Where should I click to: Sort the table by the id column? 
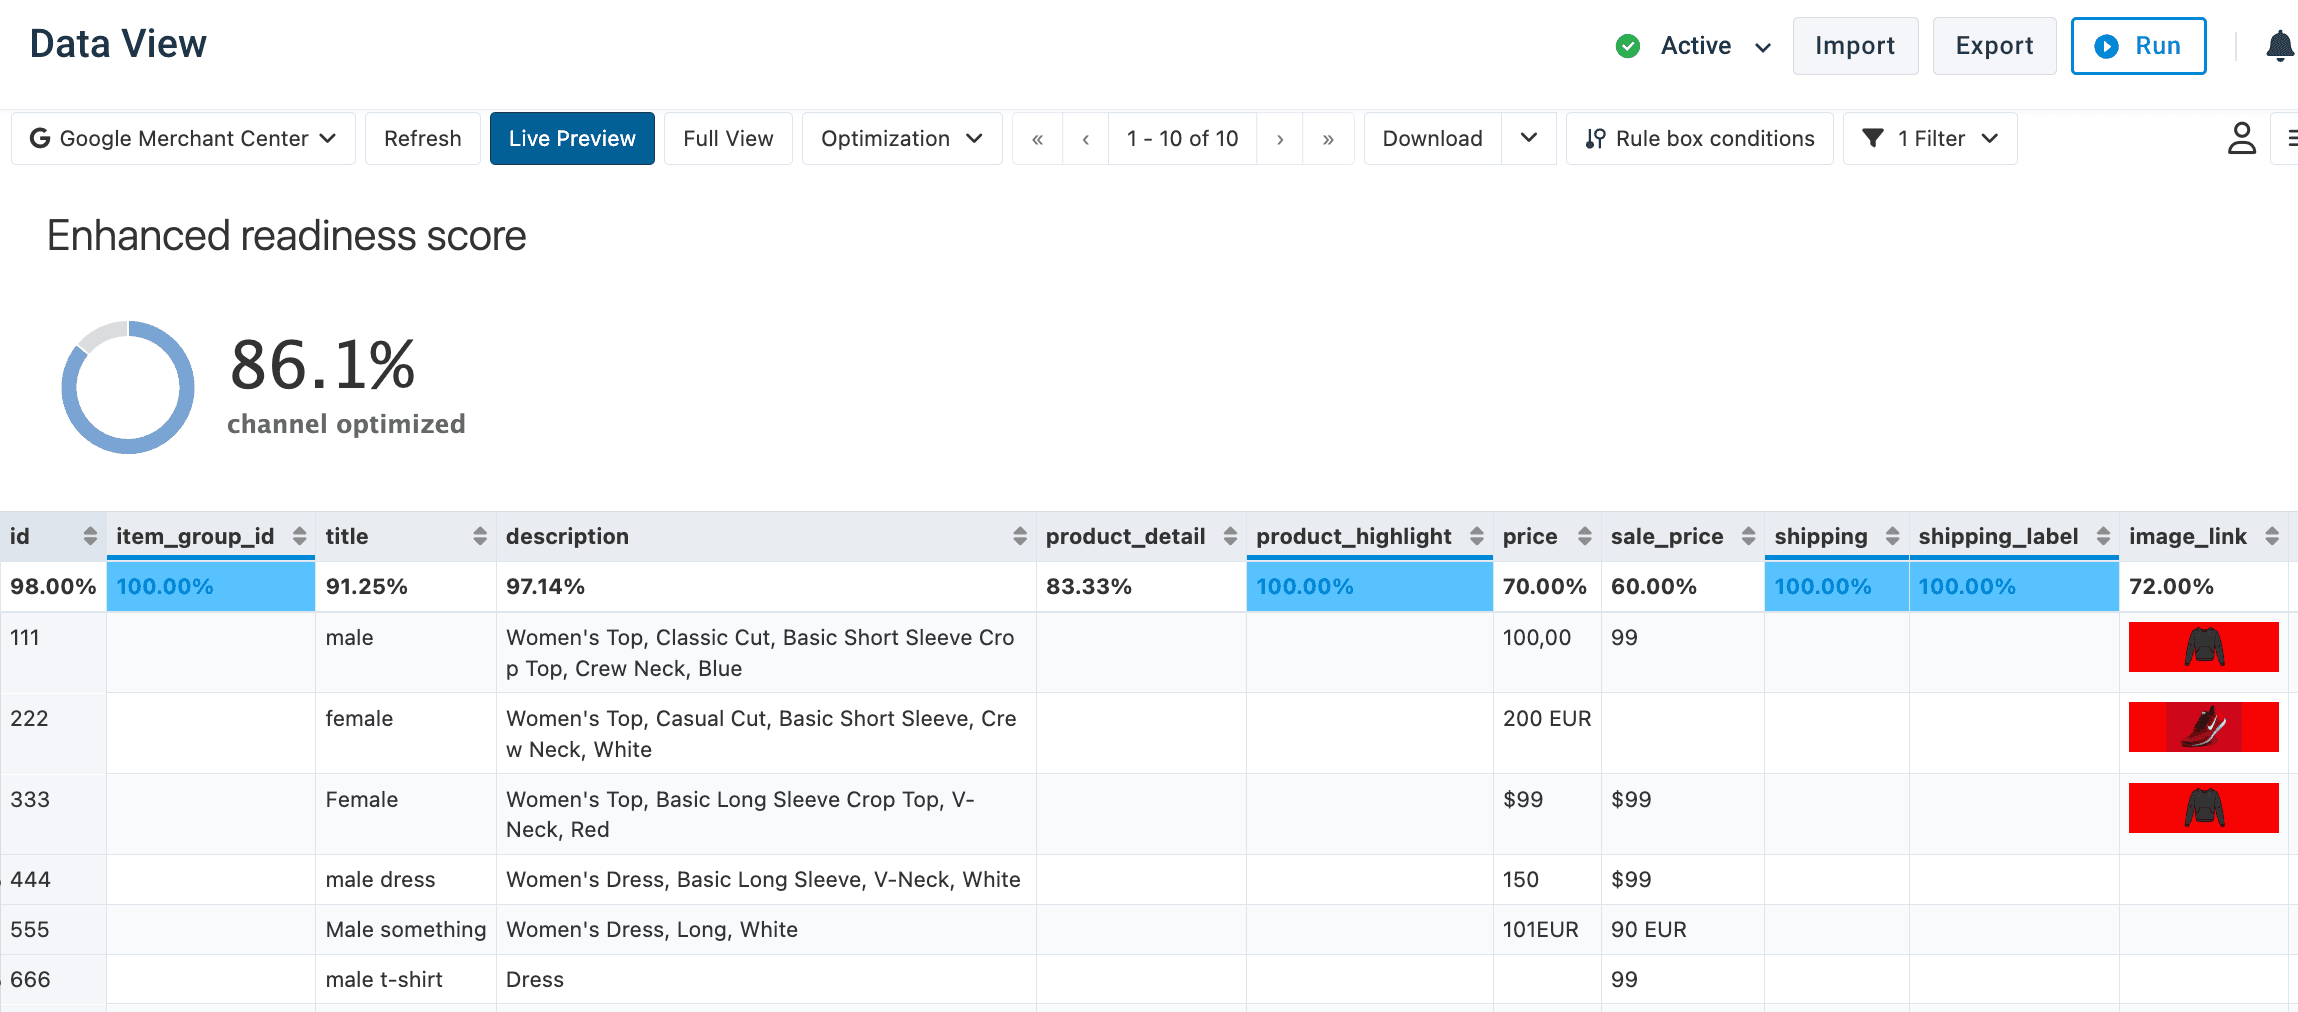click(90, 536)
